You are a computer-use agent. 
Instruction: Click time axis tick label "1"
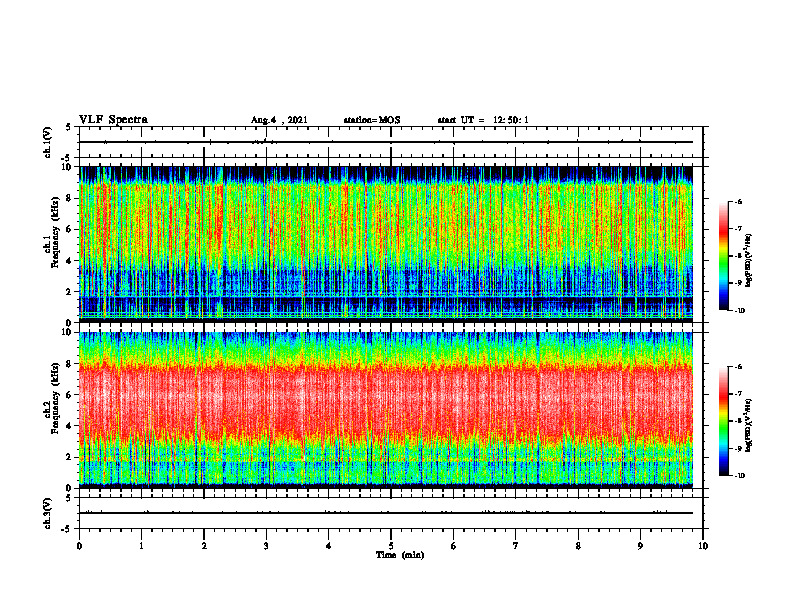(141, 546)
